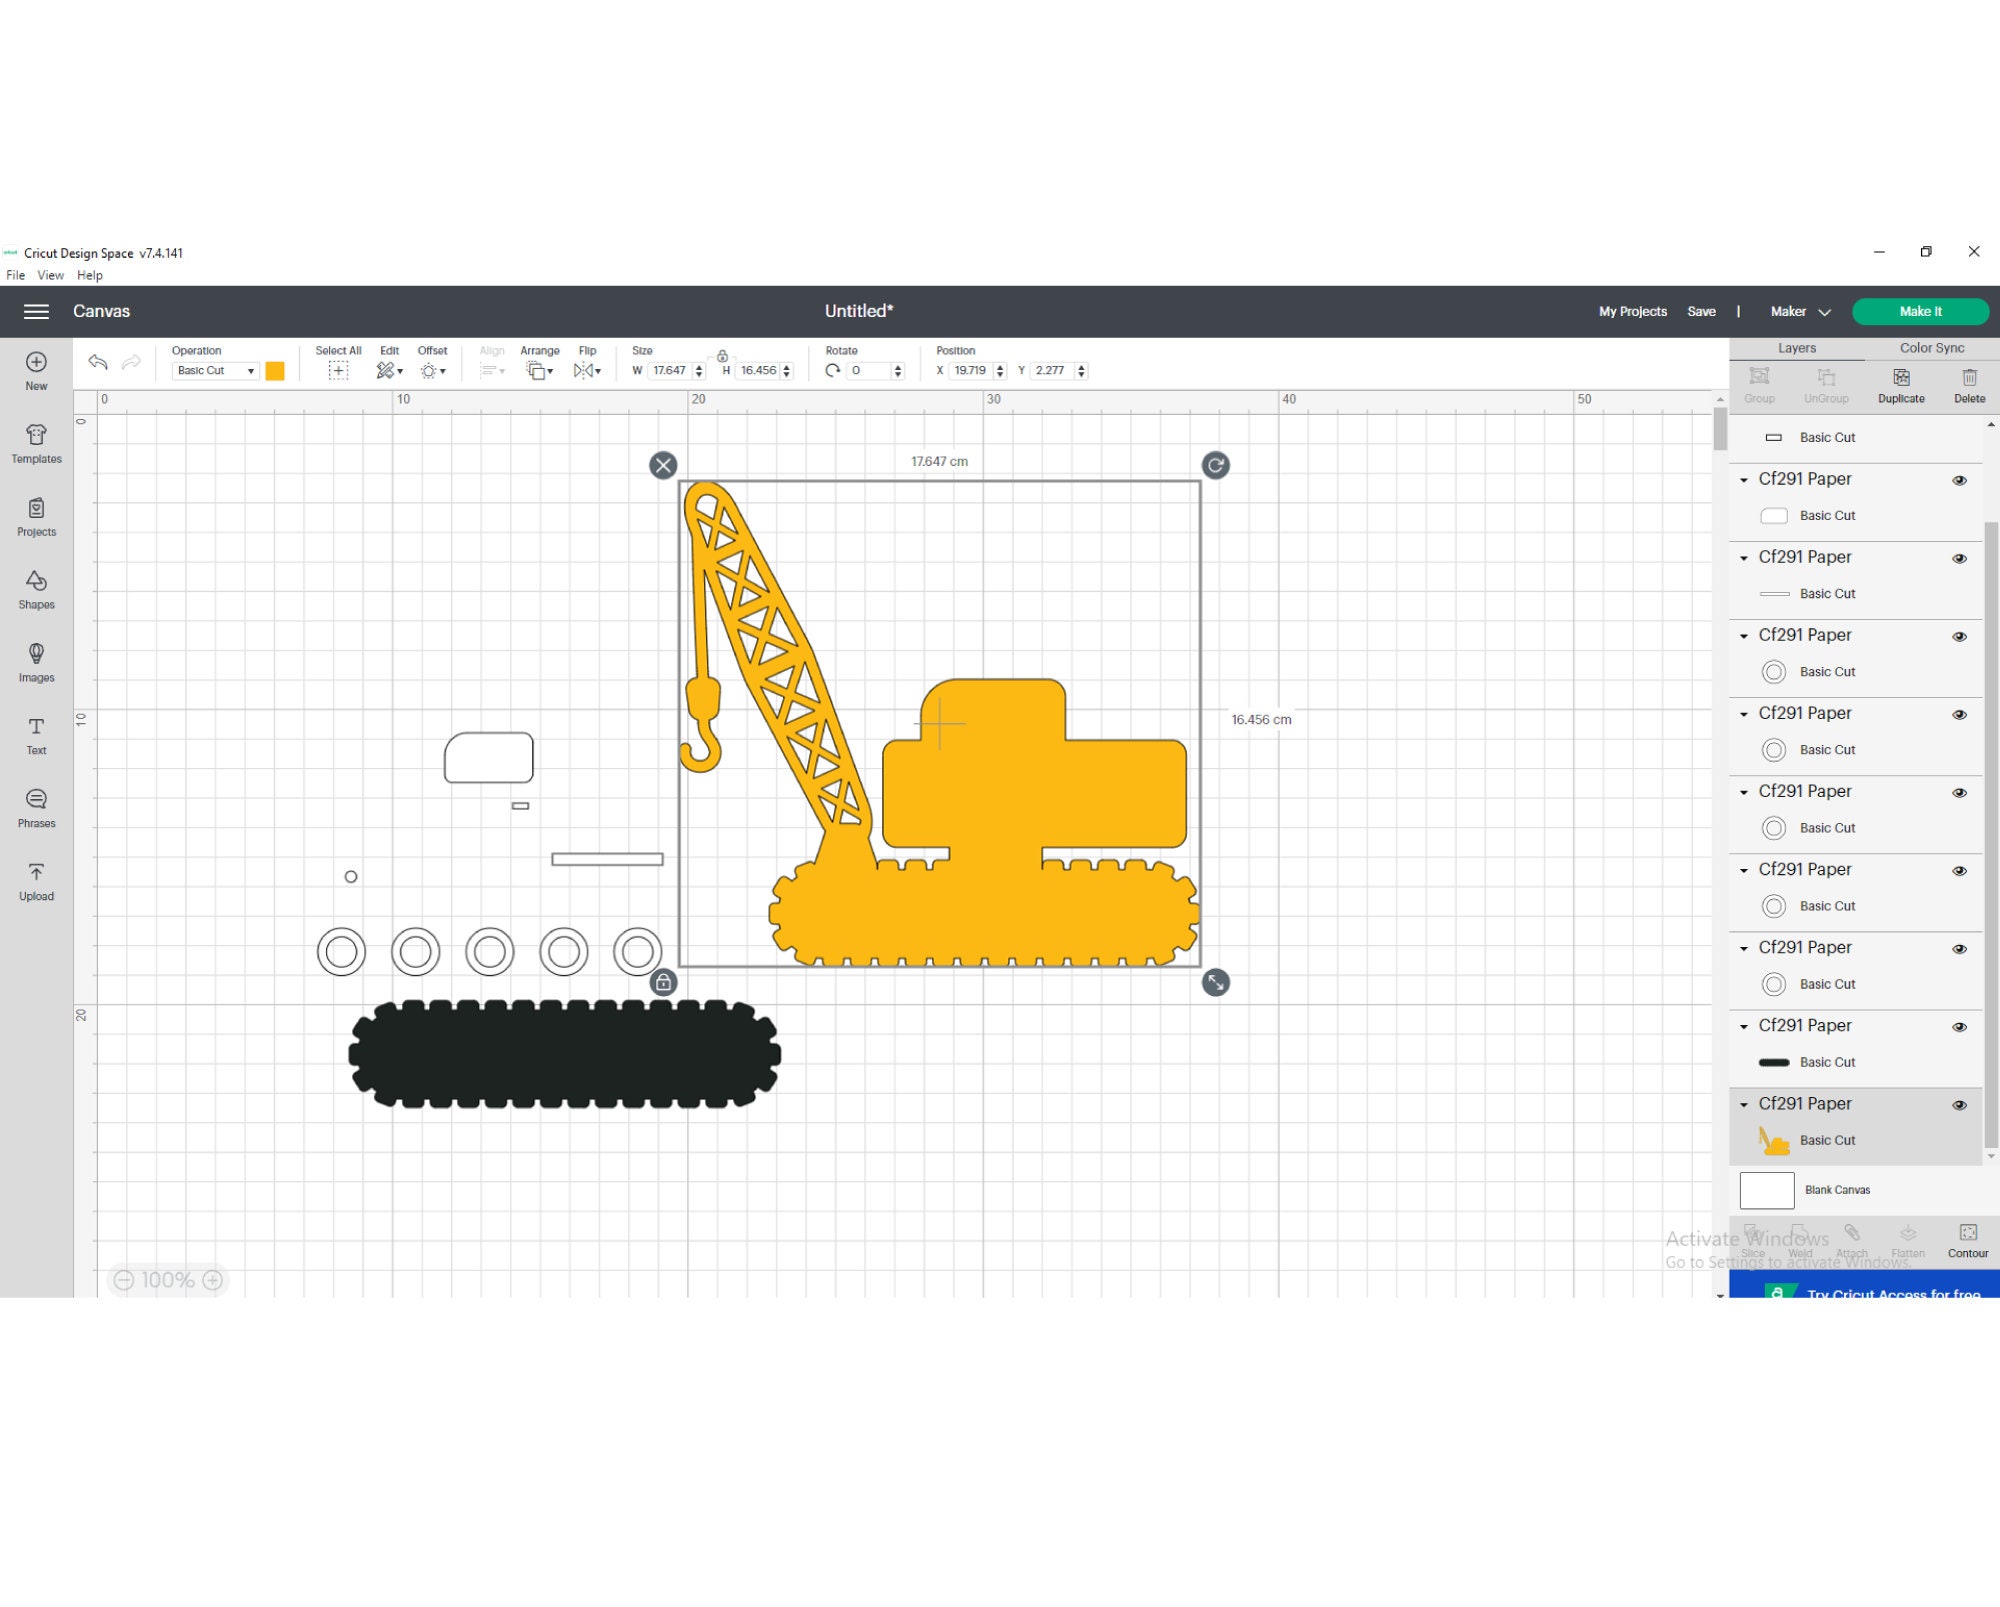The width and height of the screenshot is (2000, 1607).
Task: Lock the size proportions toggle
Action: (720, 357)
